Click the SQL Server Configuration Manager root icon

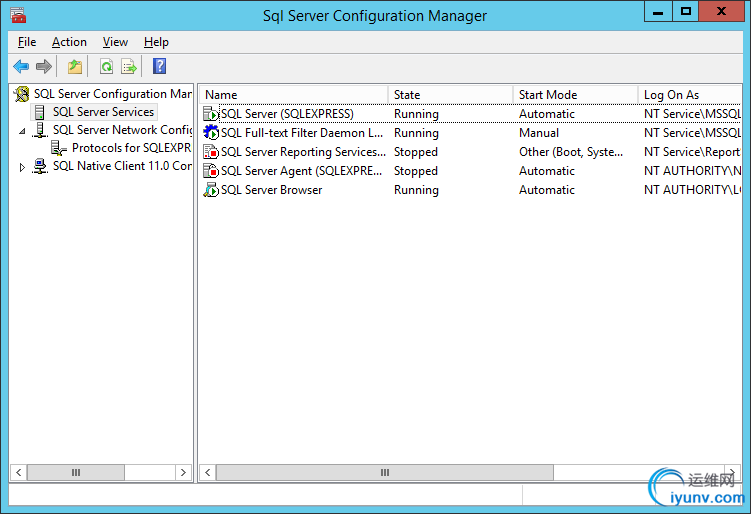click(x=22, y=94)
